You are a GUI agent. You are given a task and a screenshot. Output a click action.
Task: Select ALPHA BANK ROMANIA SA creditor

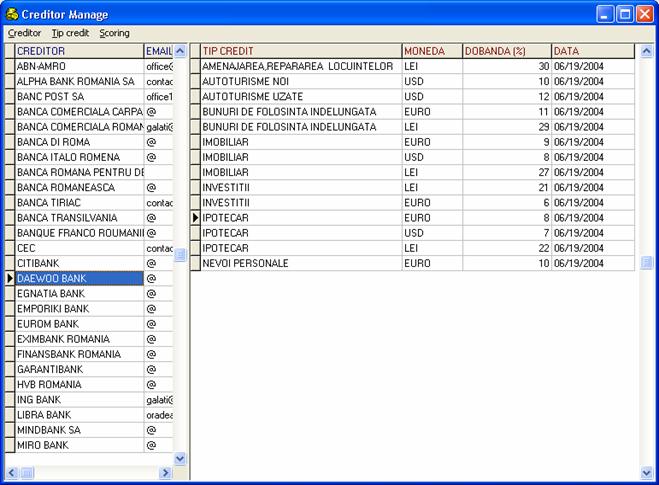click(79, 82)
